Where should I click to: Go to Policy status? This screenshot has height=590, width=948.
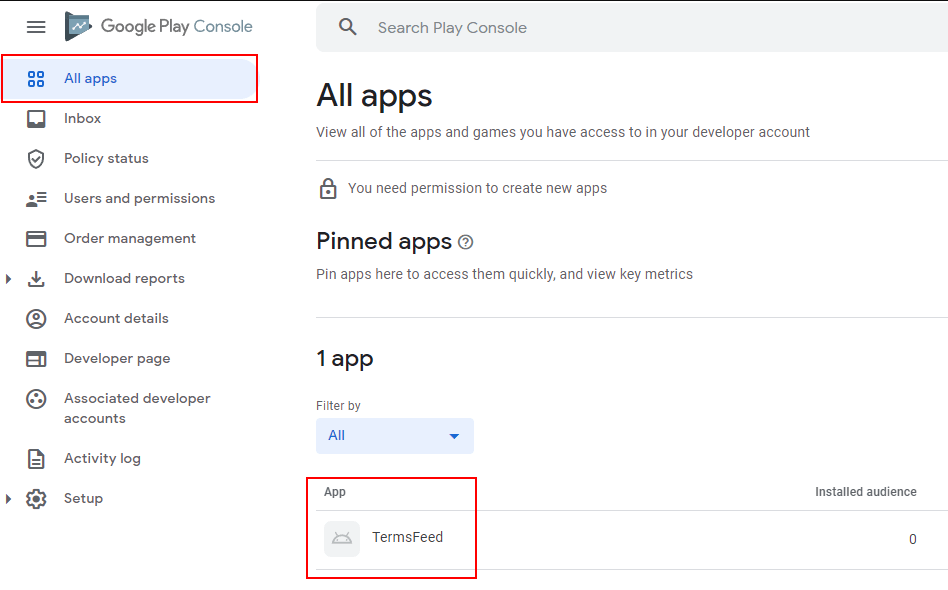click(x=106, y=158)
